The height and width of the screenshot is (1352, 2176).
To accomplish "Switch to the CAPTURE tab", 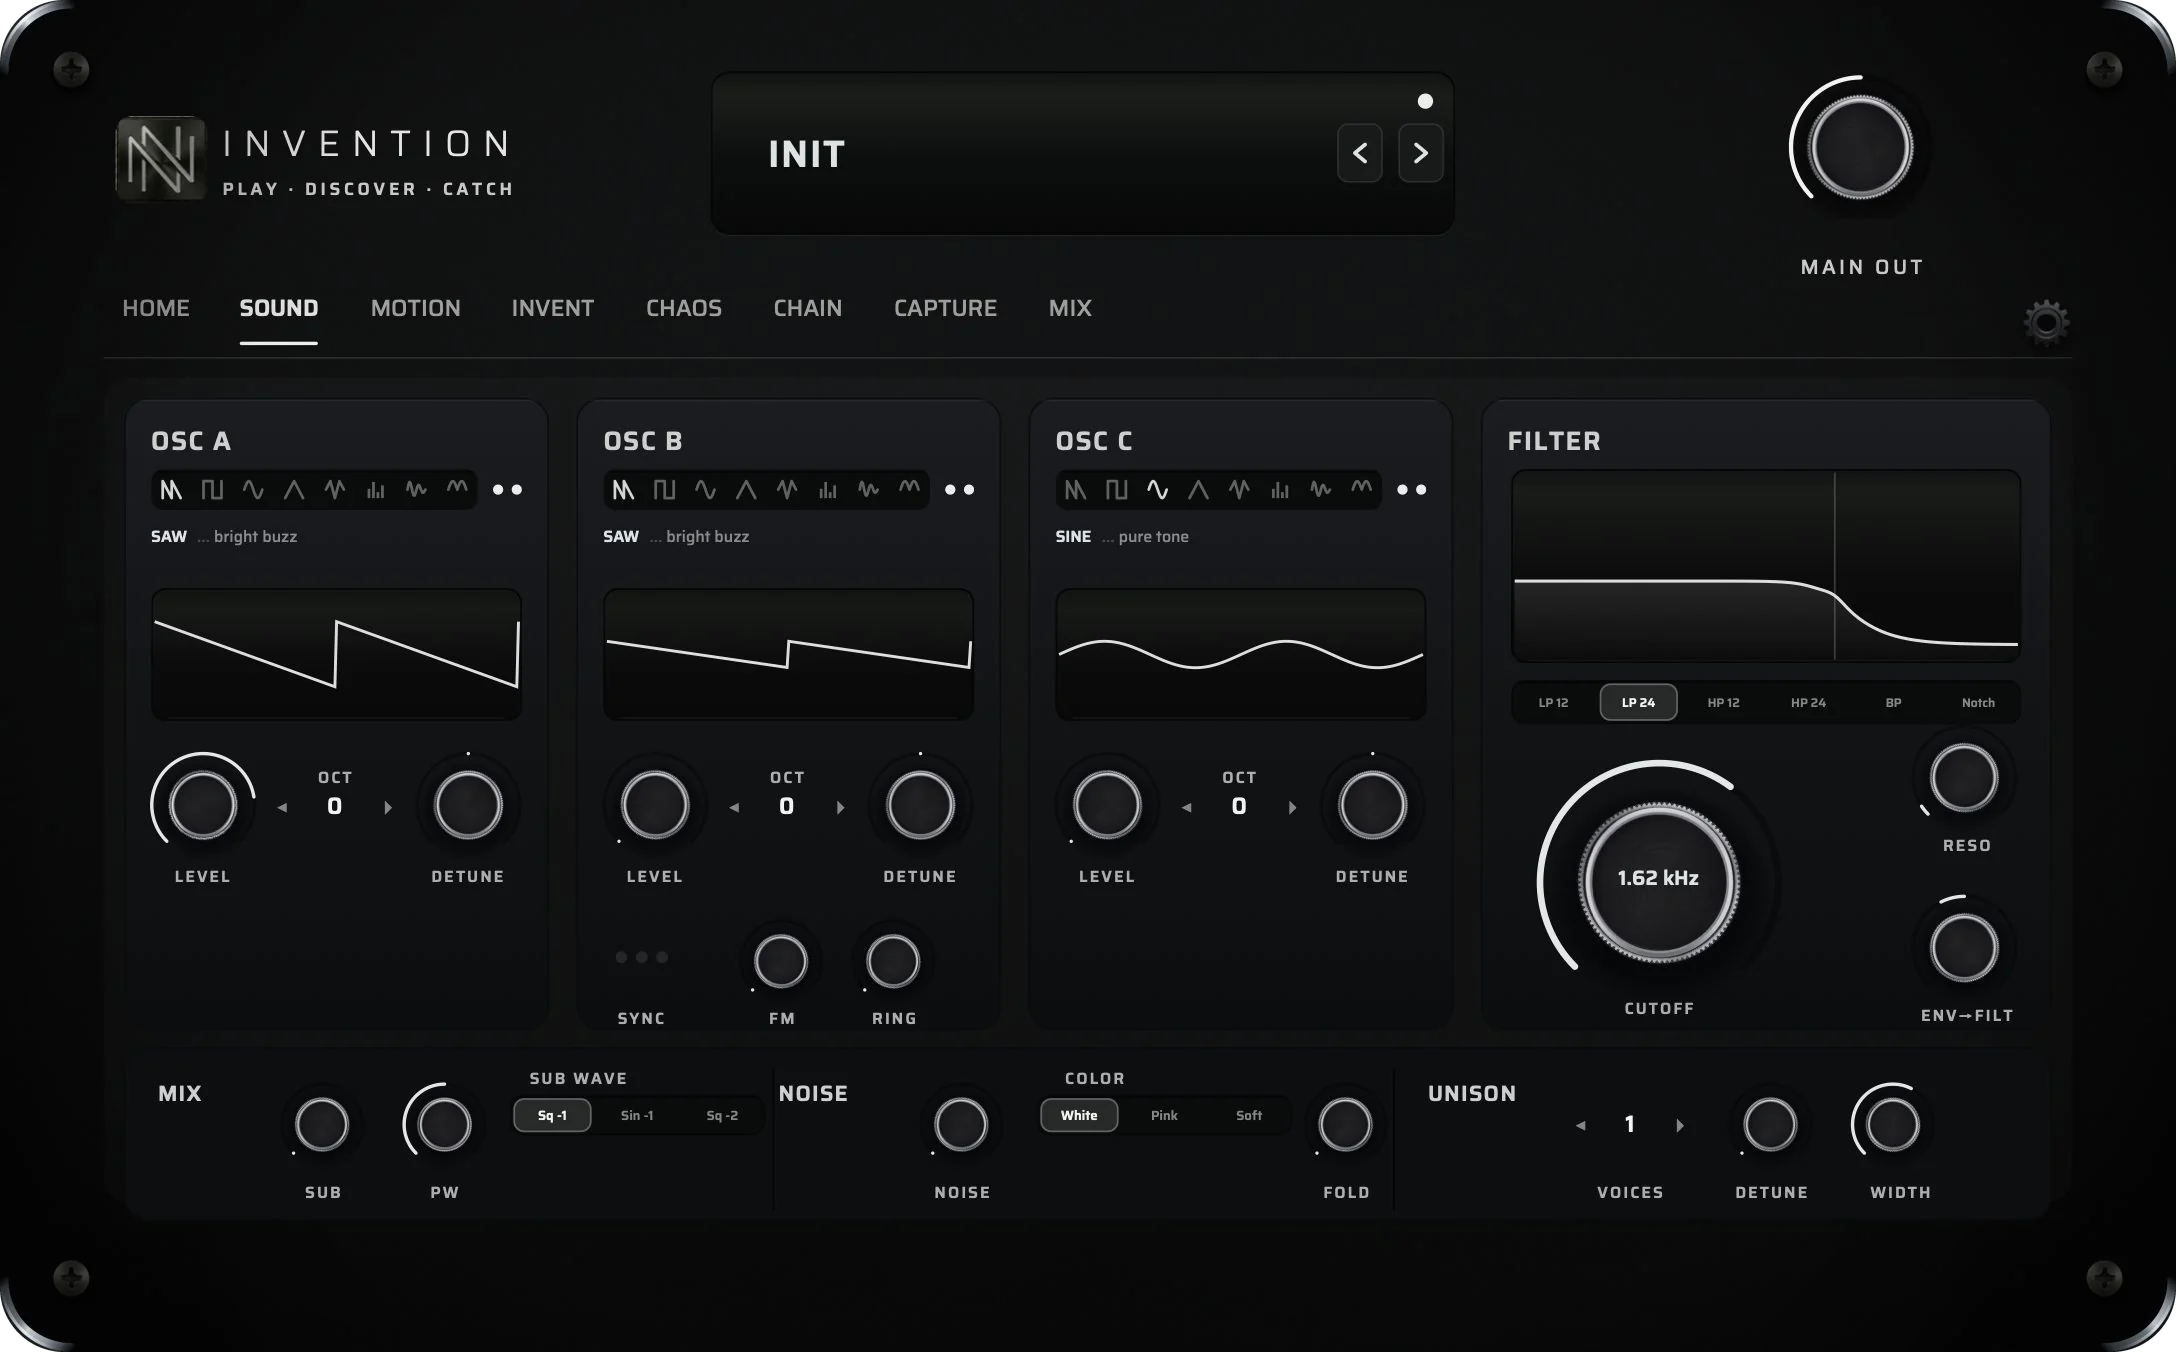I will tap(945, 308).
